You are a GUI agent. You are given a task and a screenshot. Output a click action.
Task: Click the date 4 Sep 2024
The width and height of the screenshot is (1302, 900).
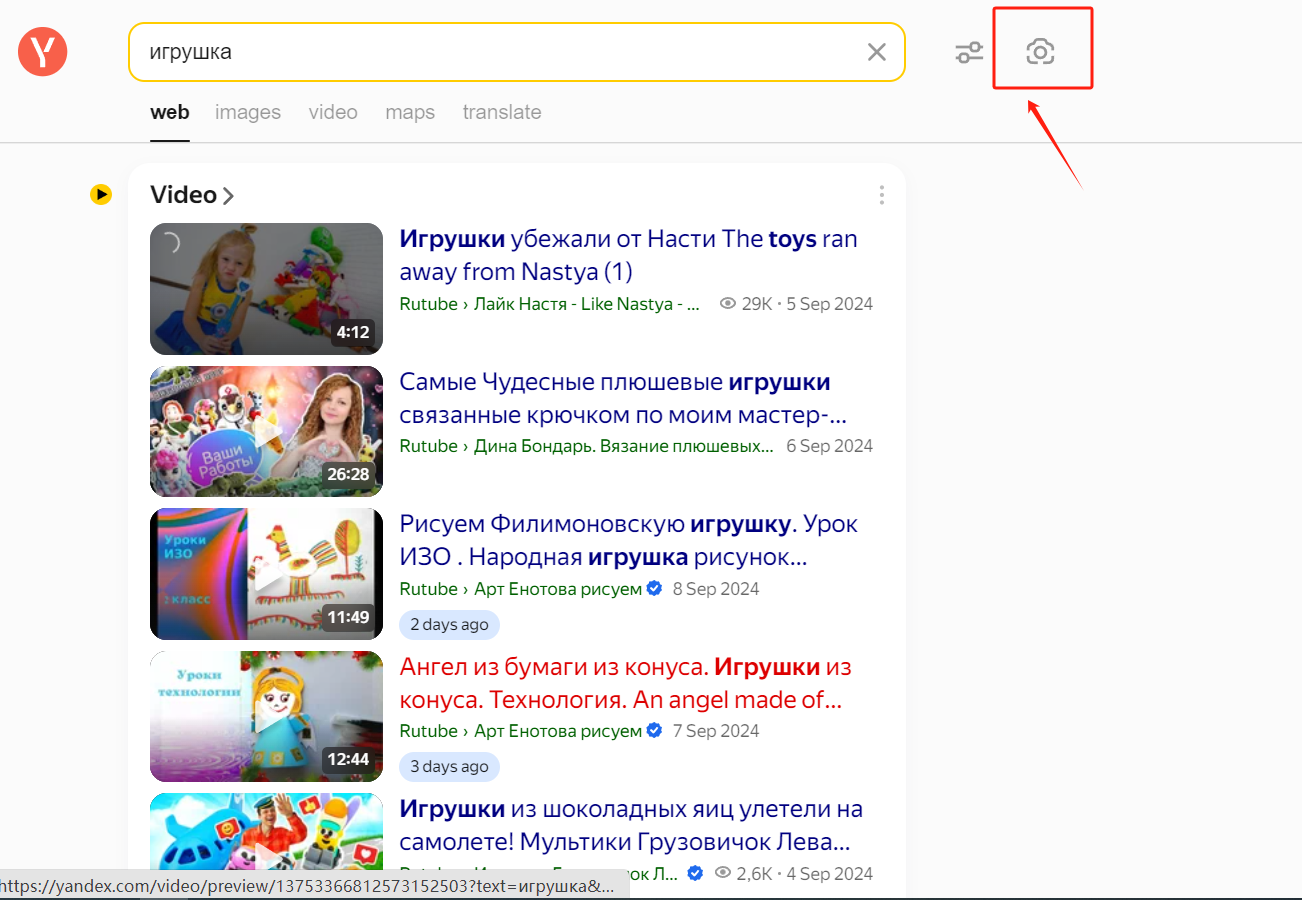coord(829,874)
